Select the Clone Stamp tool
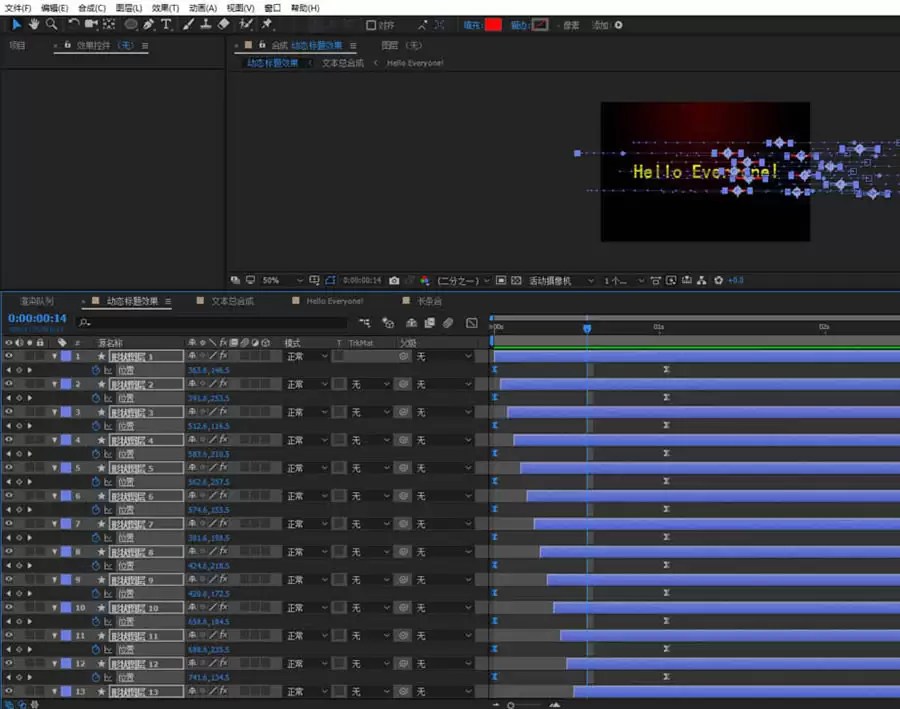 (205, 24)
